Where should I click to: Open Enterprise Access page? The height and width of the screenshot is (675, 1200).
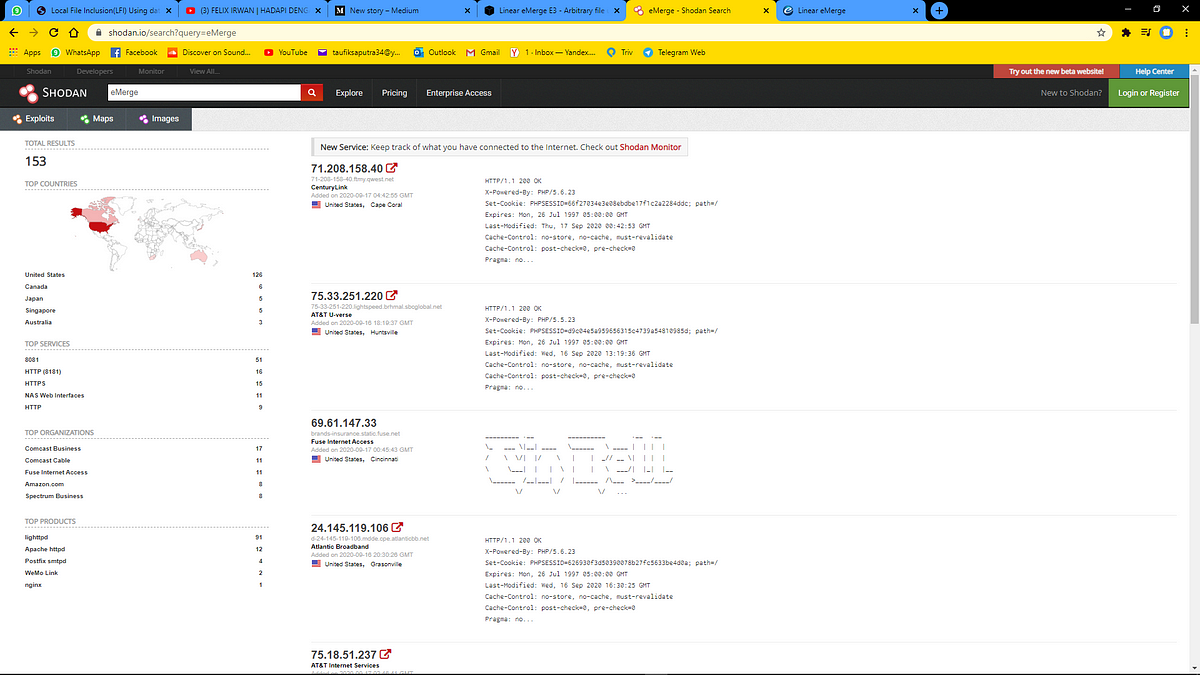tap(459, 93)
